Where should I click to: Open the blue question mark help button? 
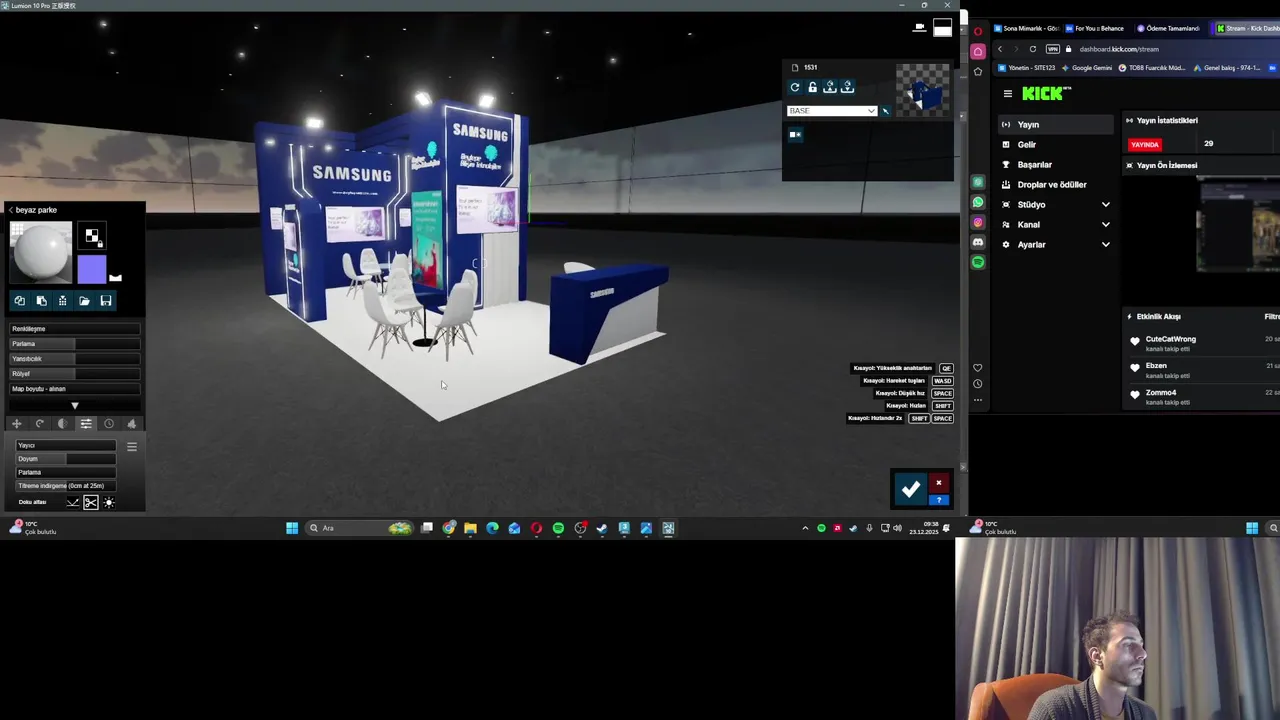(938, 500)
